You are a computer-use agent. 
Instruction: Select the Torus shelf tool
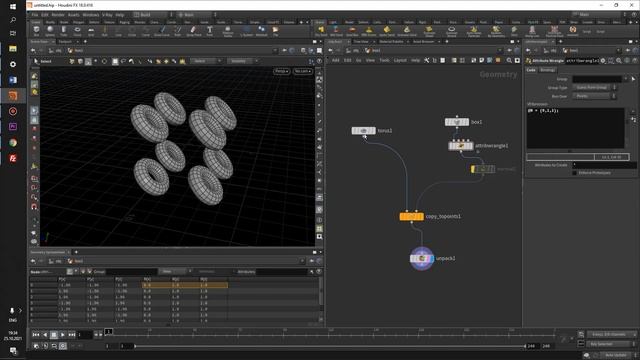tap(77, 31)
